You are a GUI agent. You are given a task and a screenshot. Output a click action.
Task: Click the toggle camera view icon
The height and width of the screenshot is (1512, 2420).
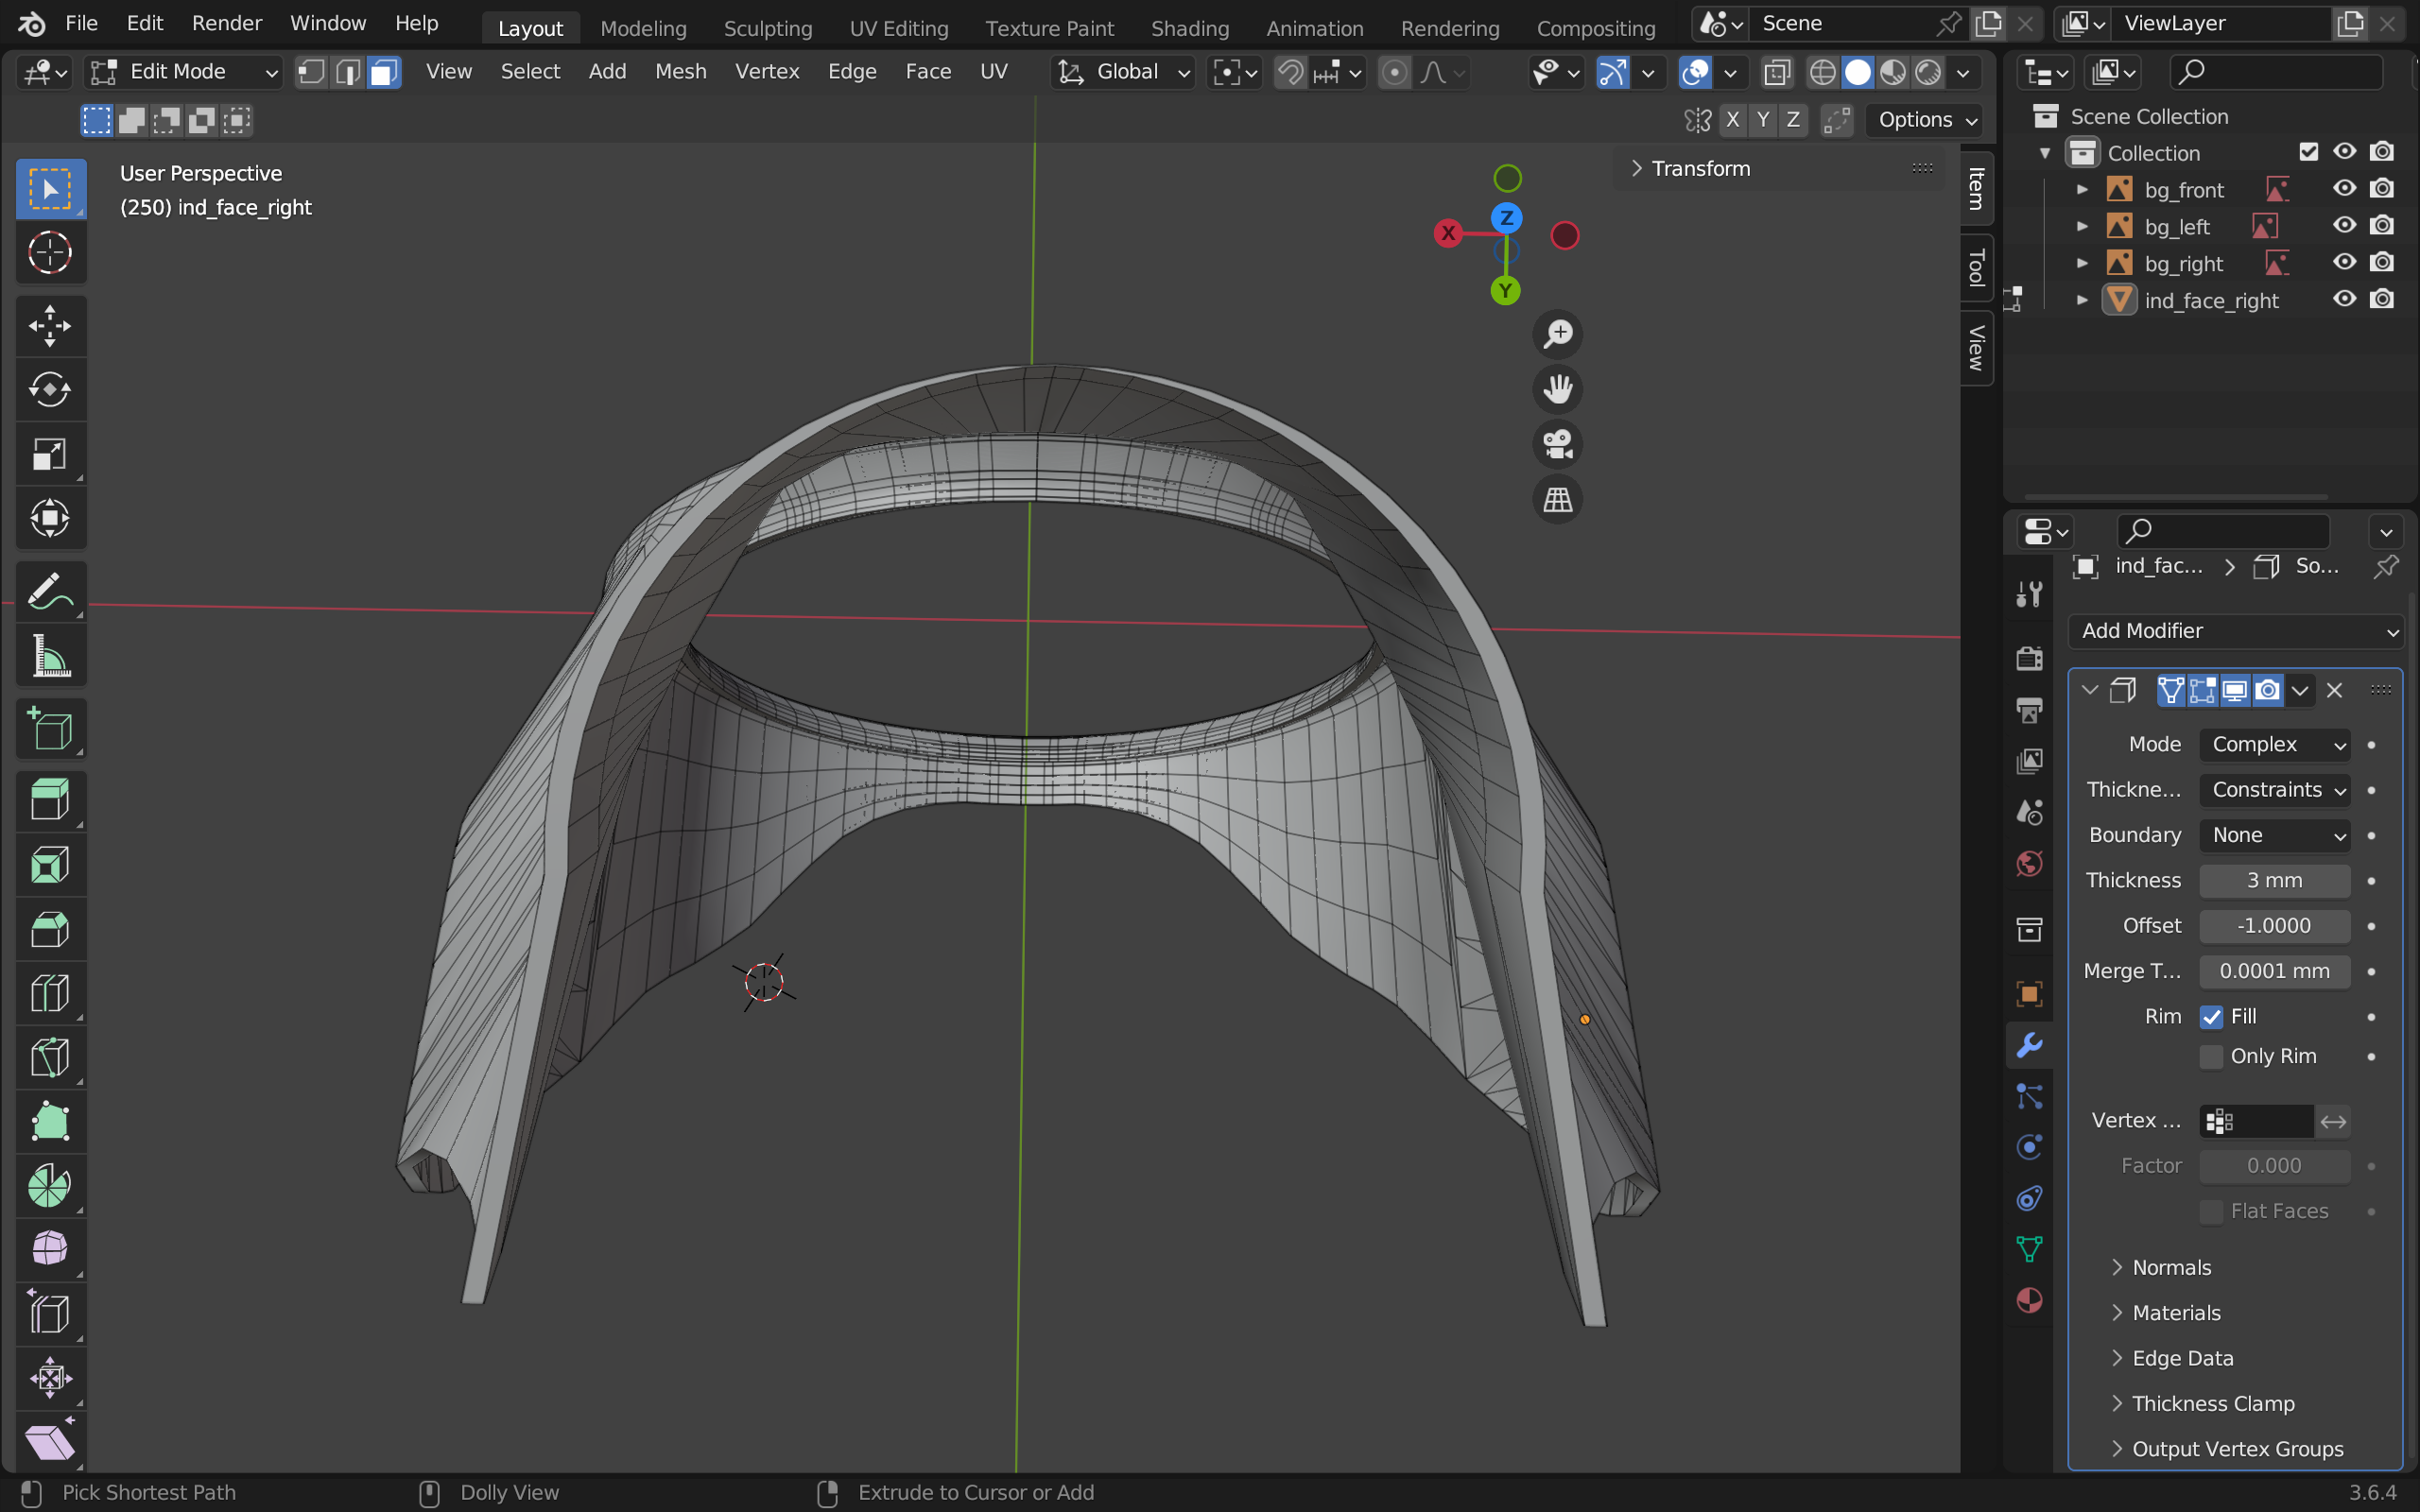click(x=1557, y=444)
